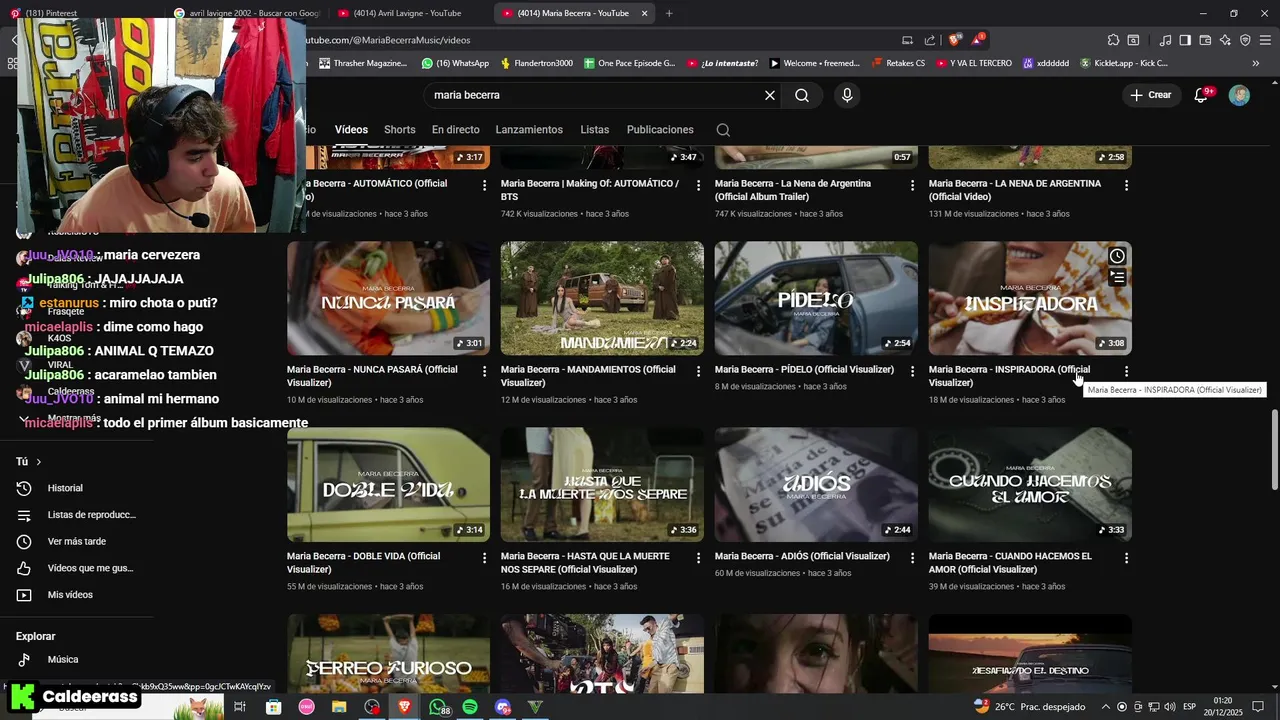
Task: Switch to the Vídeos channel tab
Action: point(351,130)
